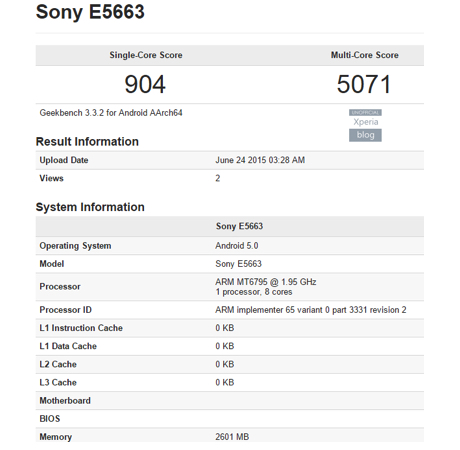This screenshot has width=460, height=450.
Task: Select the L1 Data Cache label
Action: click(x=68, y=346)
